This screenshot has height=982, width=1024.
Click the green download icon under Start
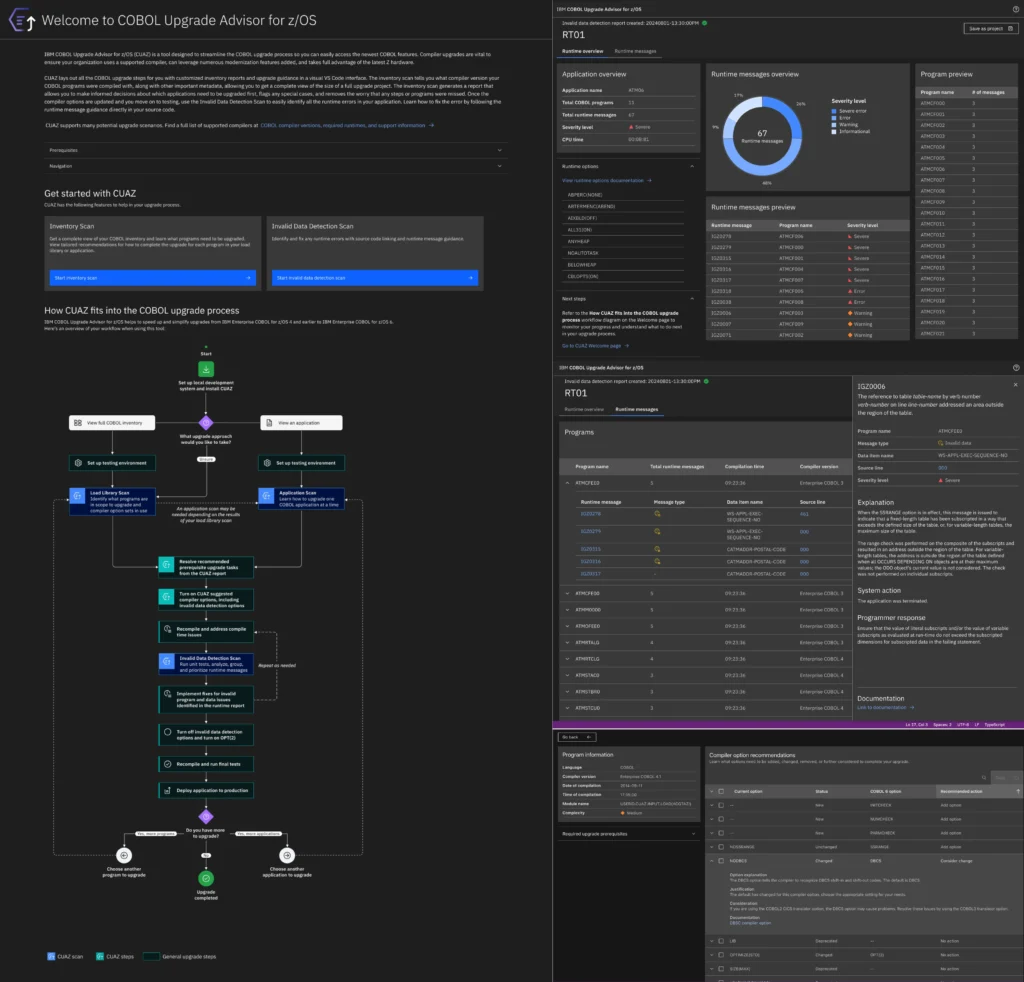pos(207,370)
